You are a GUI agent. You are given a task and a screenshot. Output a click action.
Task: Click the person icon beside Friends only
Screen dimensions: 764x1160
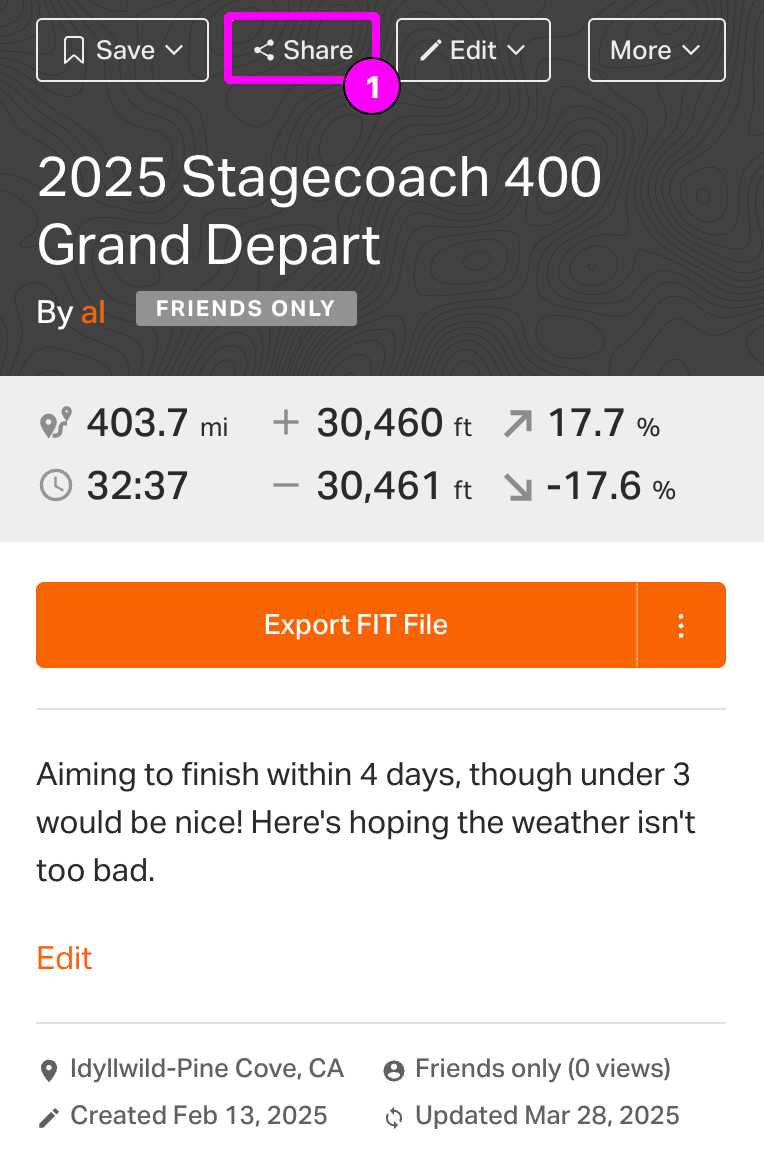tap(394, 1071)
